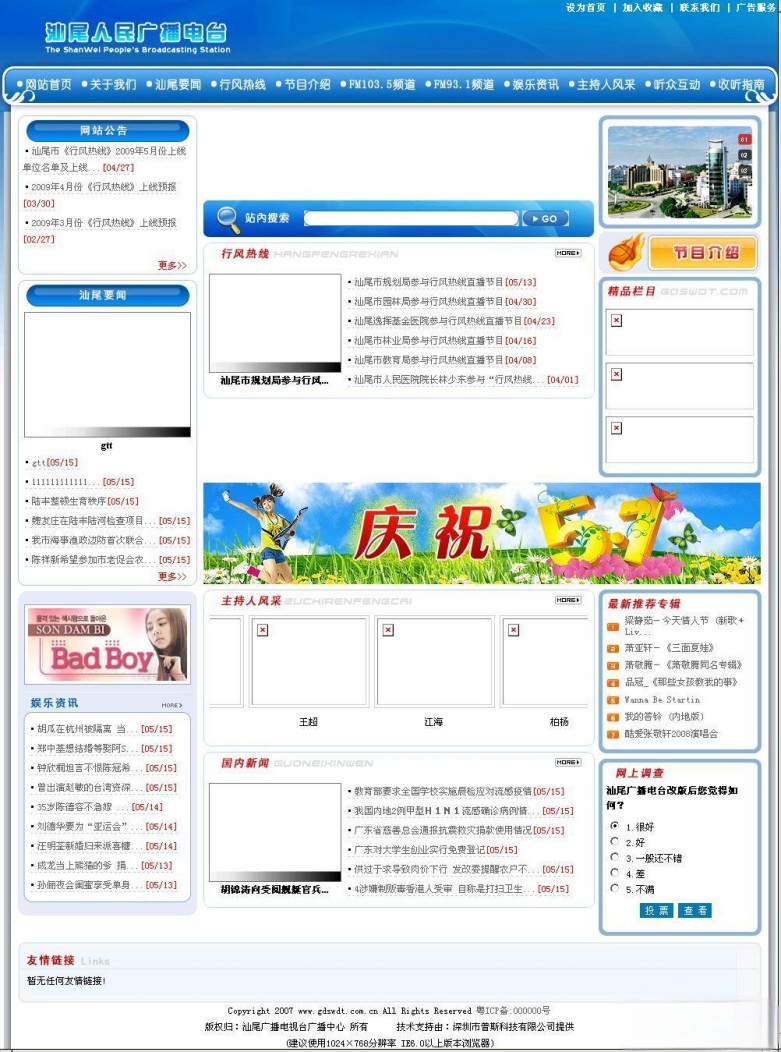Select the 3.一般还不错 survey option
This screenshot has height=1052, width=781.
614,857
